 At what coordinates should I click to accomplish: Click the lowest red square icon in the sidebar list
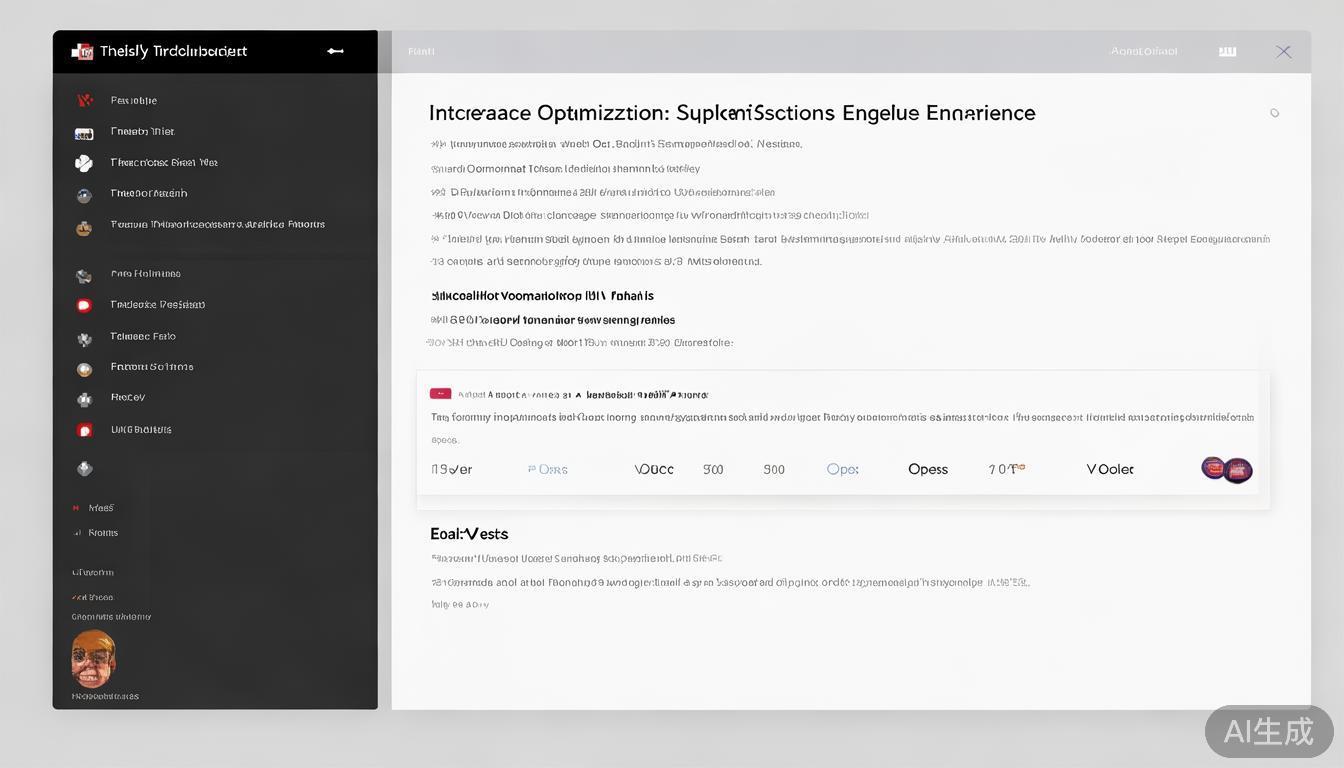(x=84, y=430)
